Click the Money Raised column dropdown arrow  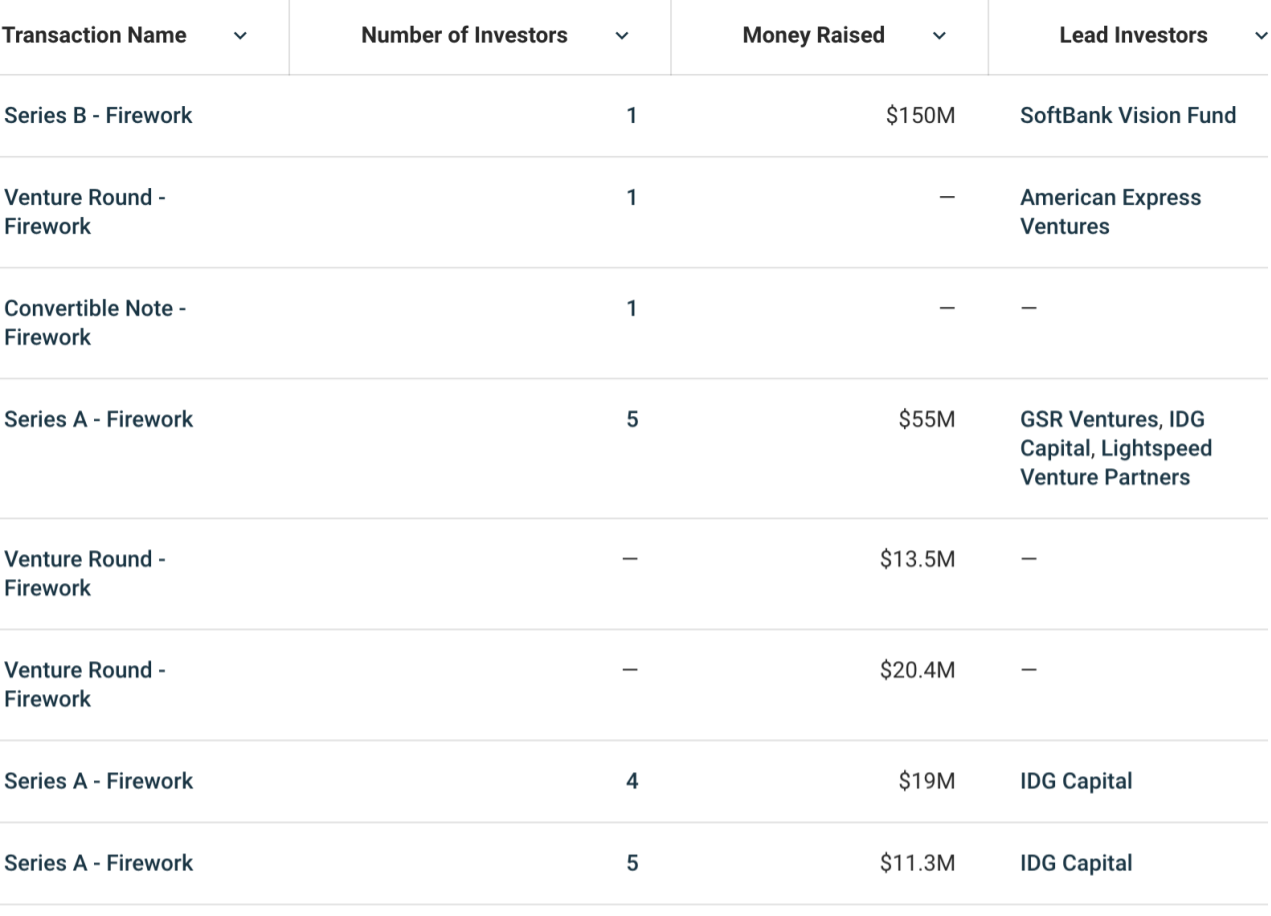938,37
